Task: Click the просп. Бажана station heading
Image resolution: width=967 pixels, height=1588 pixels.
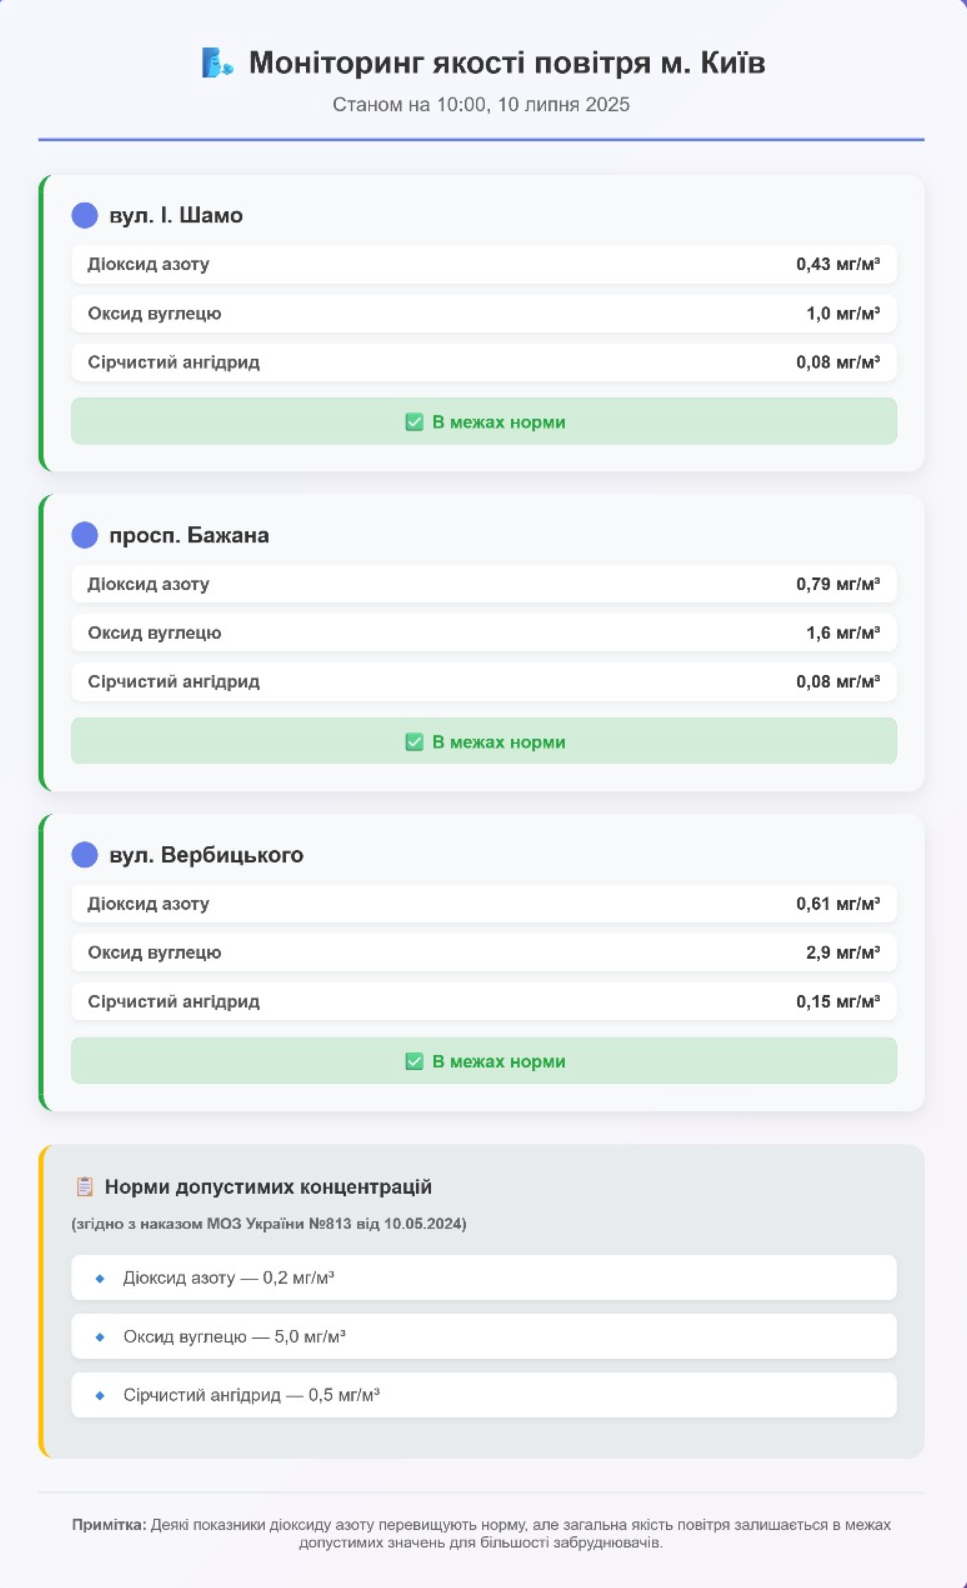Action: [x=189, y=535]
